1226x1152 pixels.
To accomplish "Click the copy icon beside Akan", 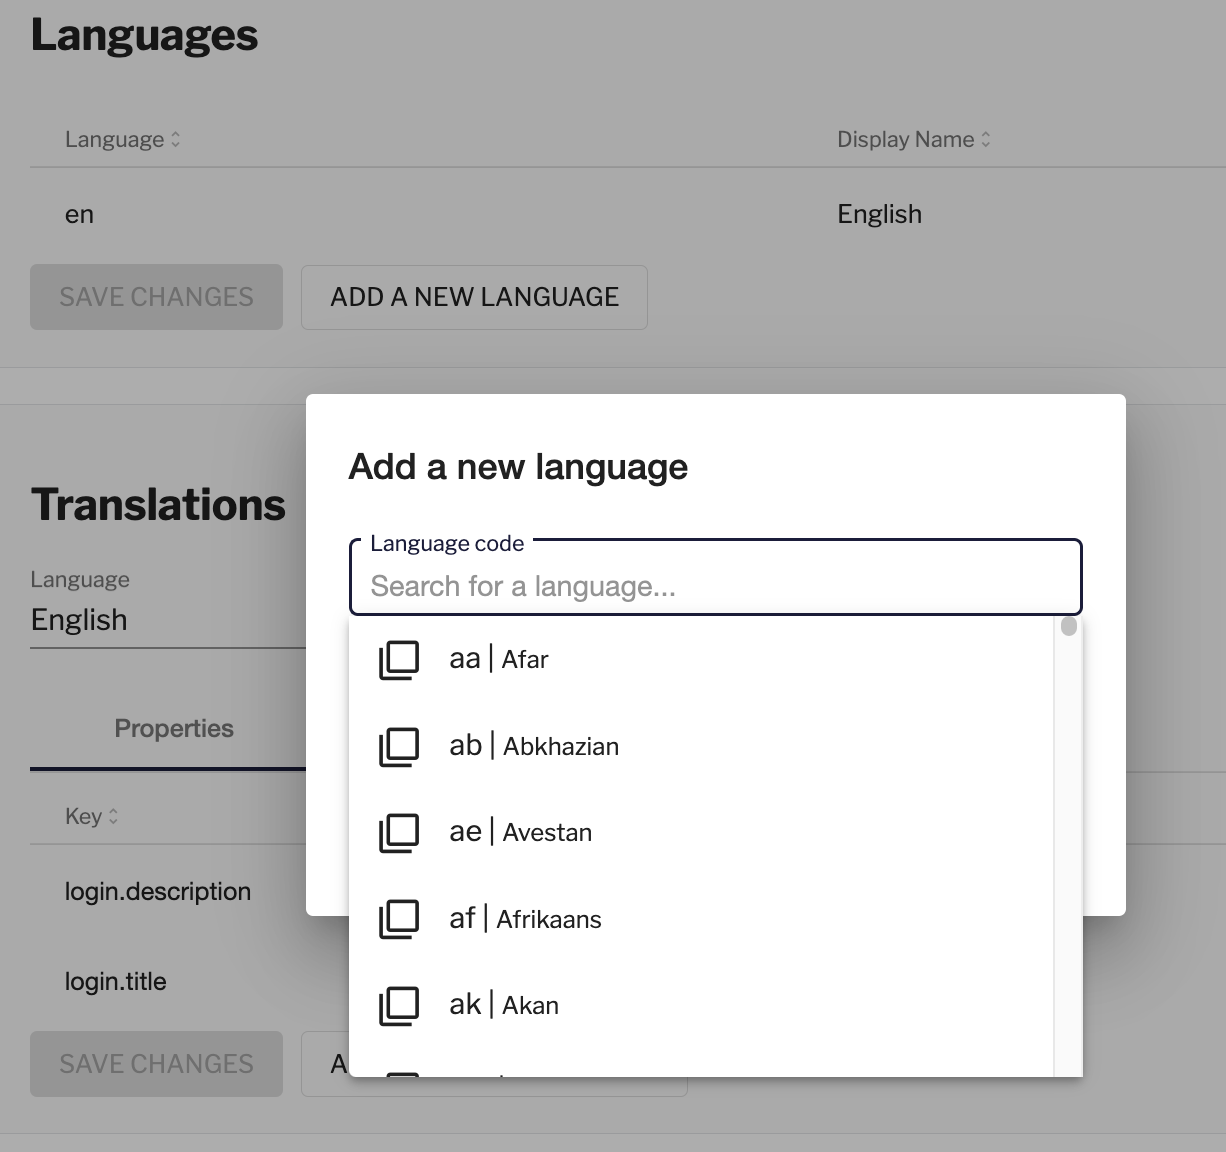I will pos(398,1006).
